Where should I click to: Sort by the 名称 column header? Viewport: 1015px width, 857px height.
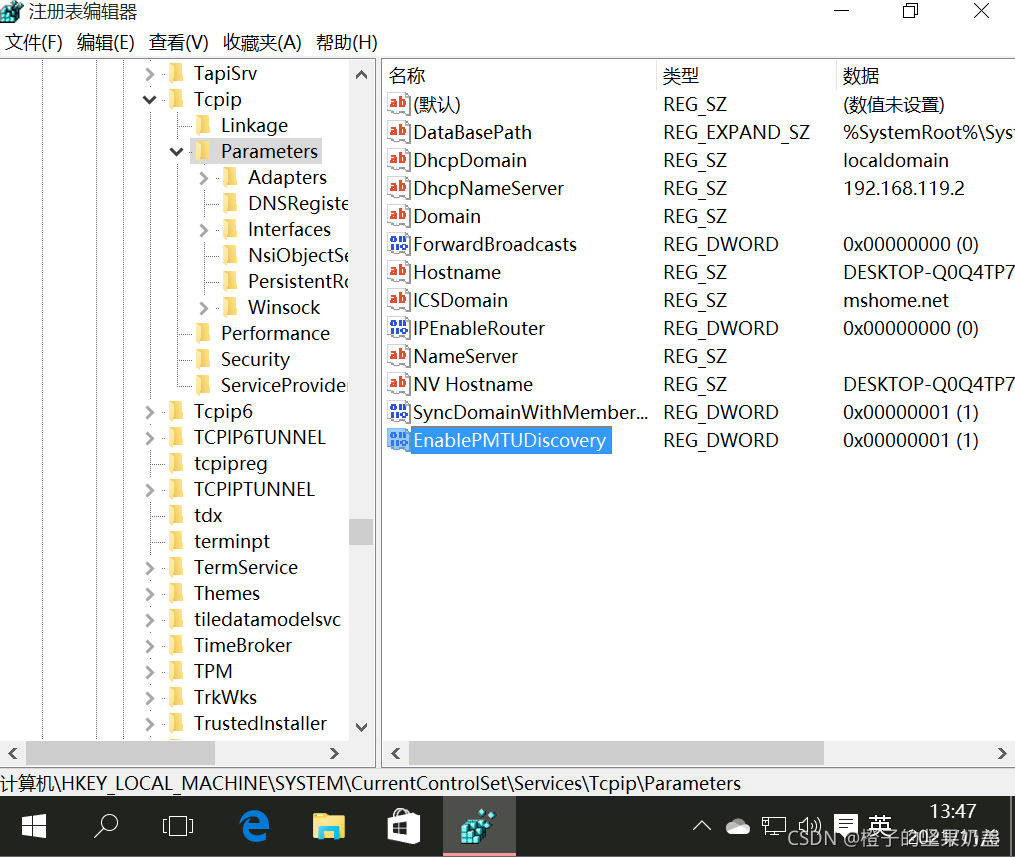coord(520,75)
